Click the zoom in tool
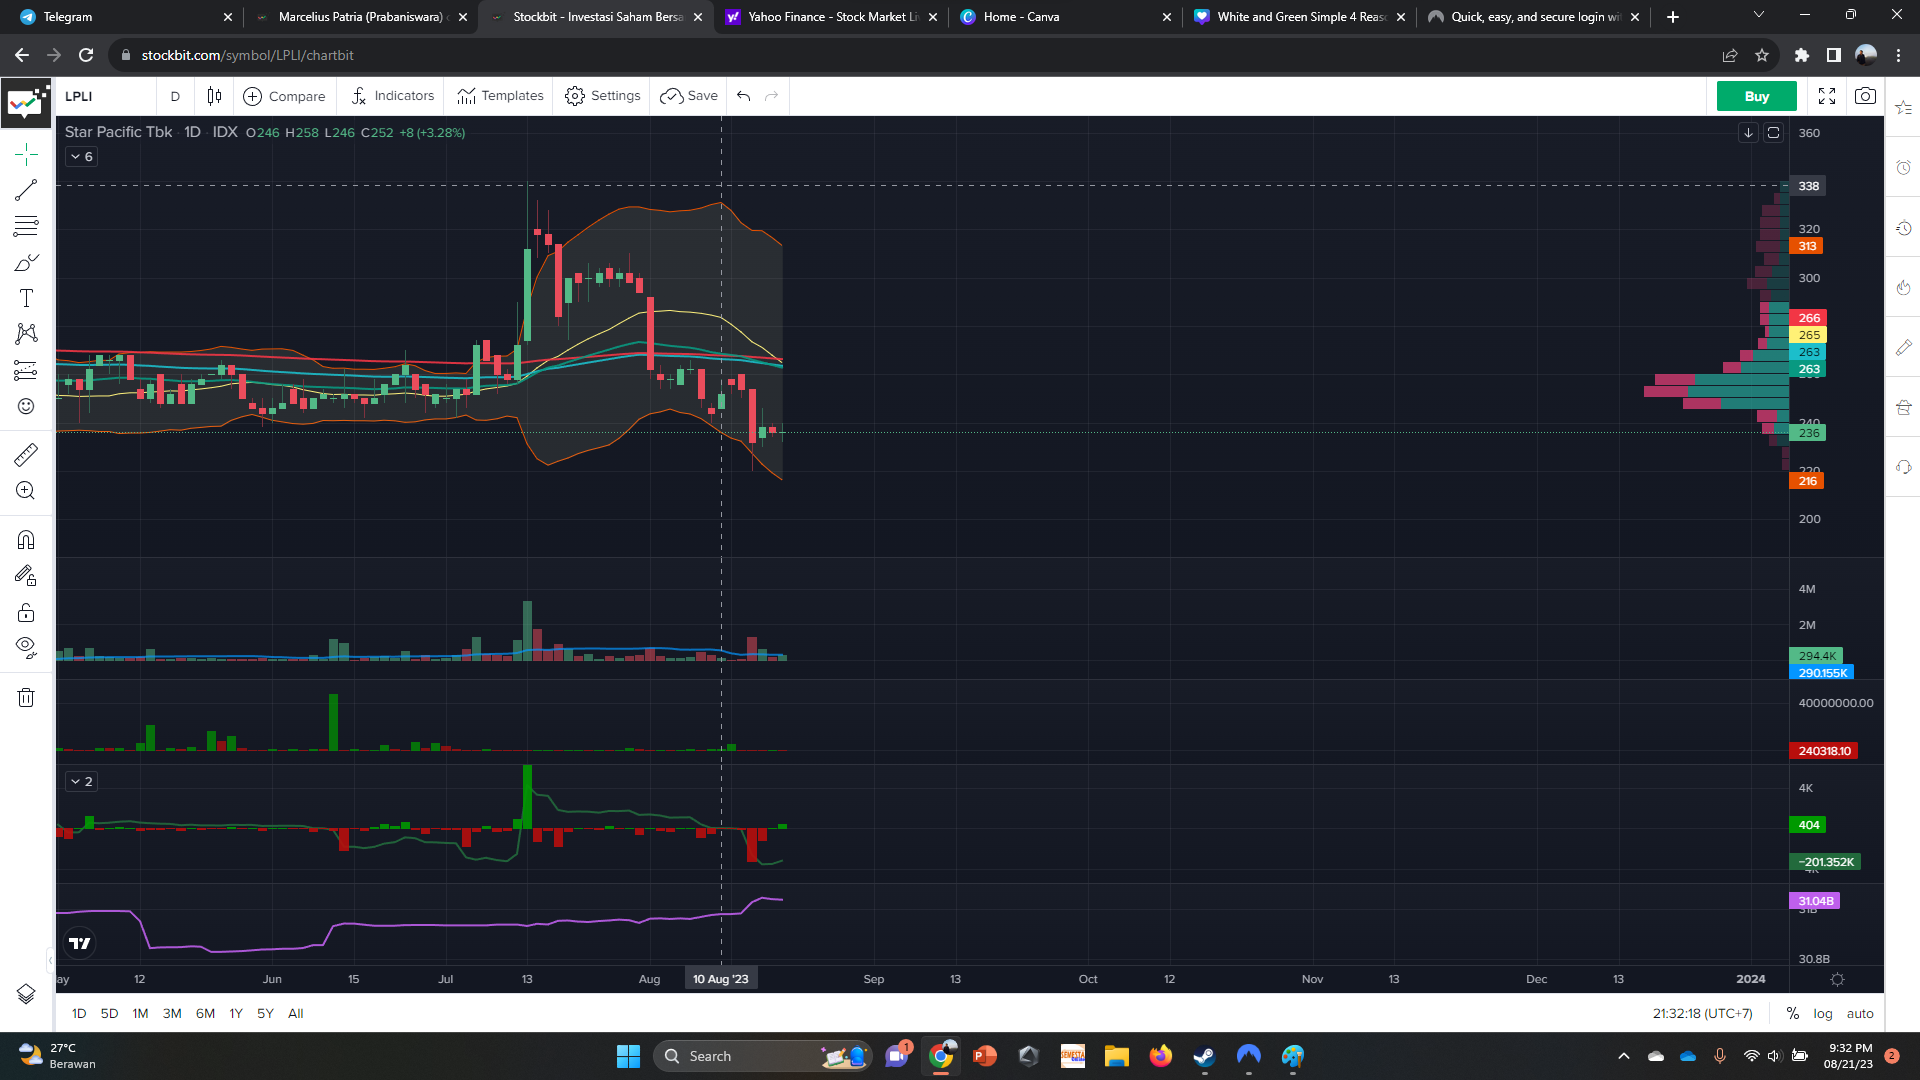Screen dimensions: 1920x1080 pos(26,491)
